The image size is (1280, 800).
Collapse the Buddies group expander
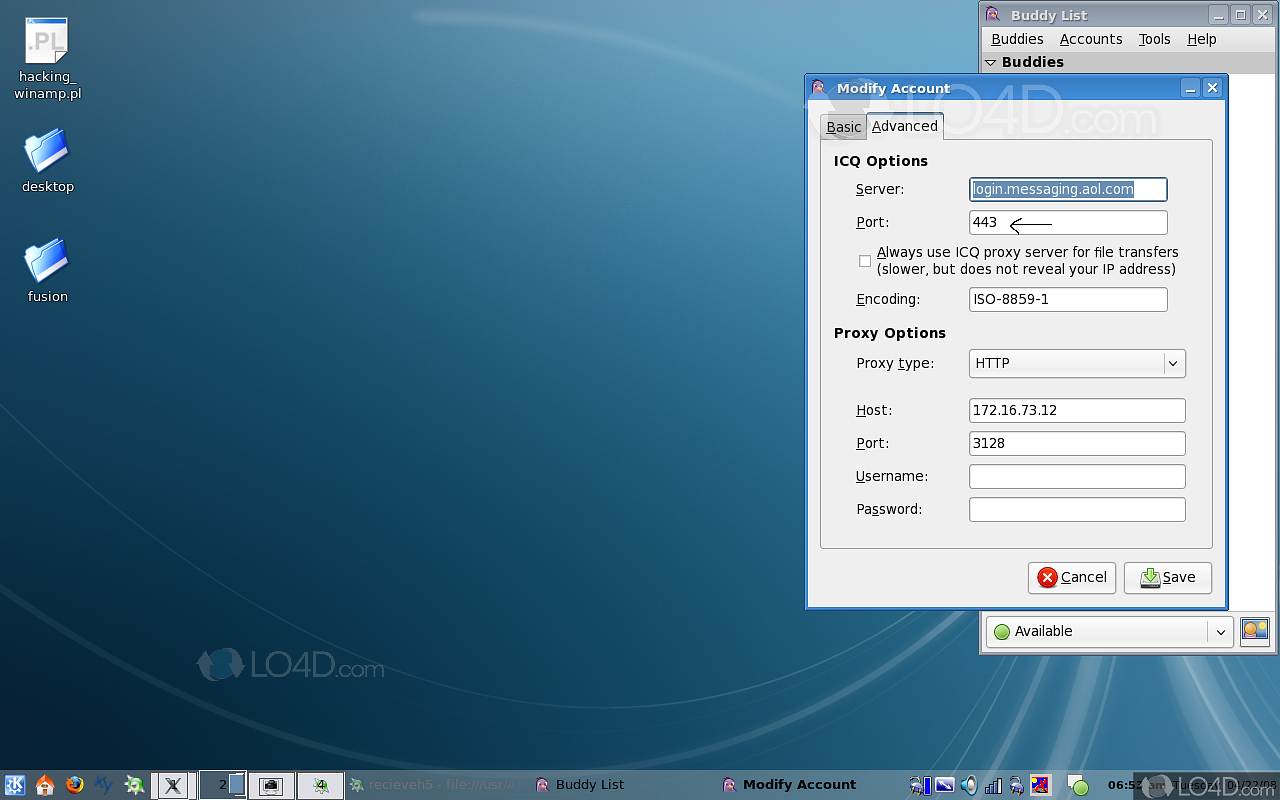coord(991,62)
